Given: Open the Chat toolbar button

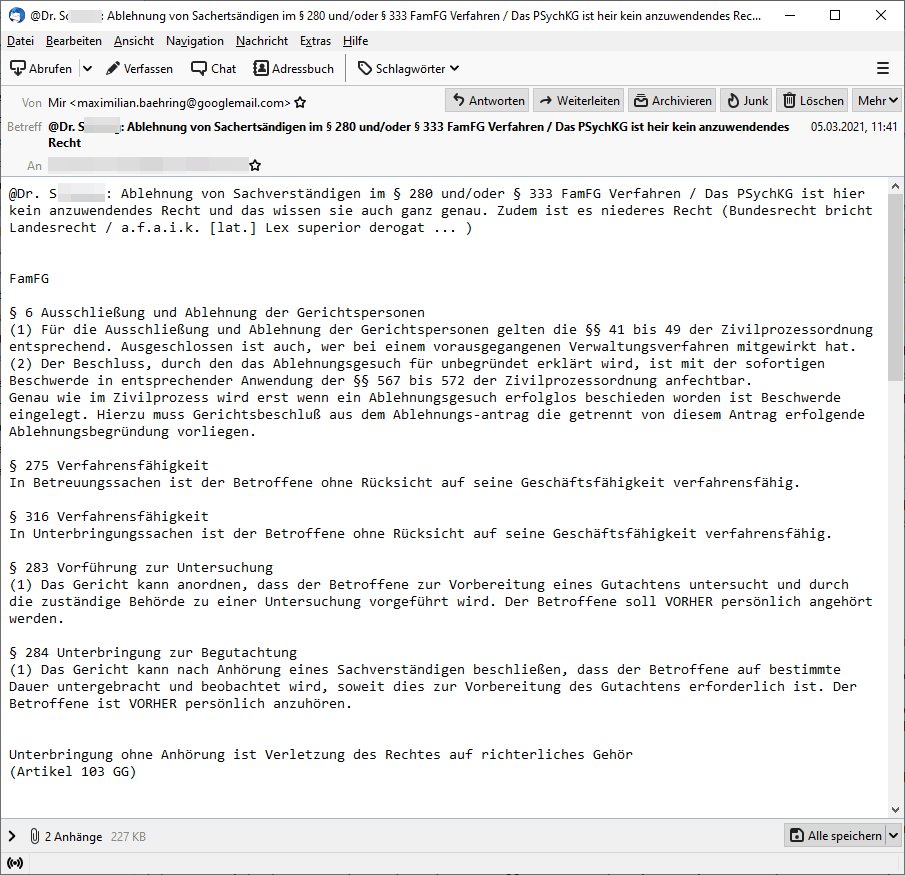Looking at the screenshot, I should [214, 69].
